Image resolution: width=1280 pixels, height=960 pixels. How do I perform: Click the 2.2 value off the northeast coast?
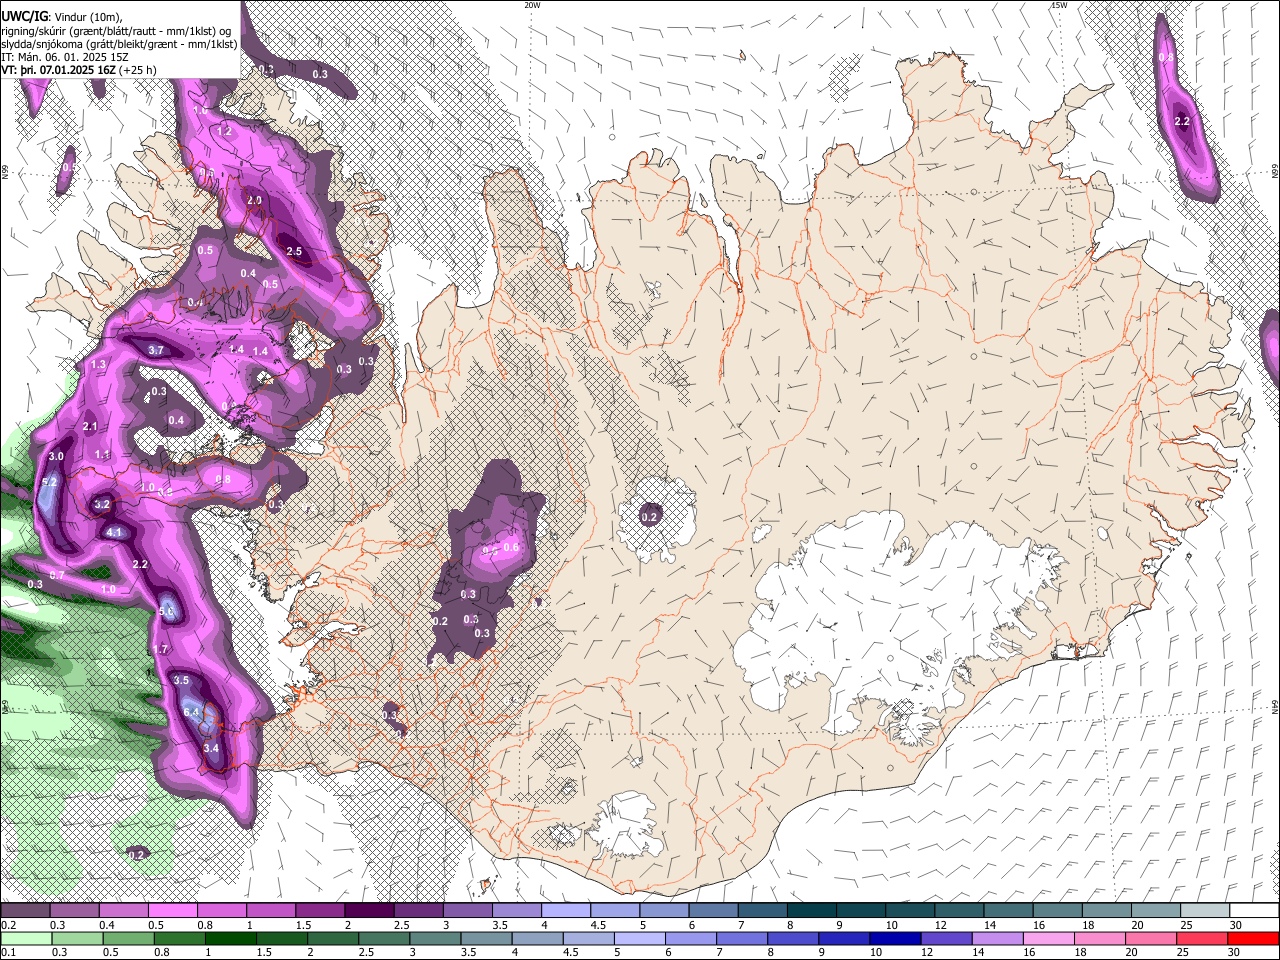1182,121
